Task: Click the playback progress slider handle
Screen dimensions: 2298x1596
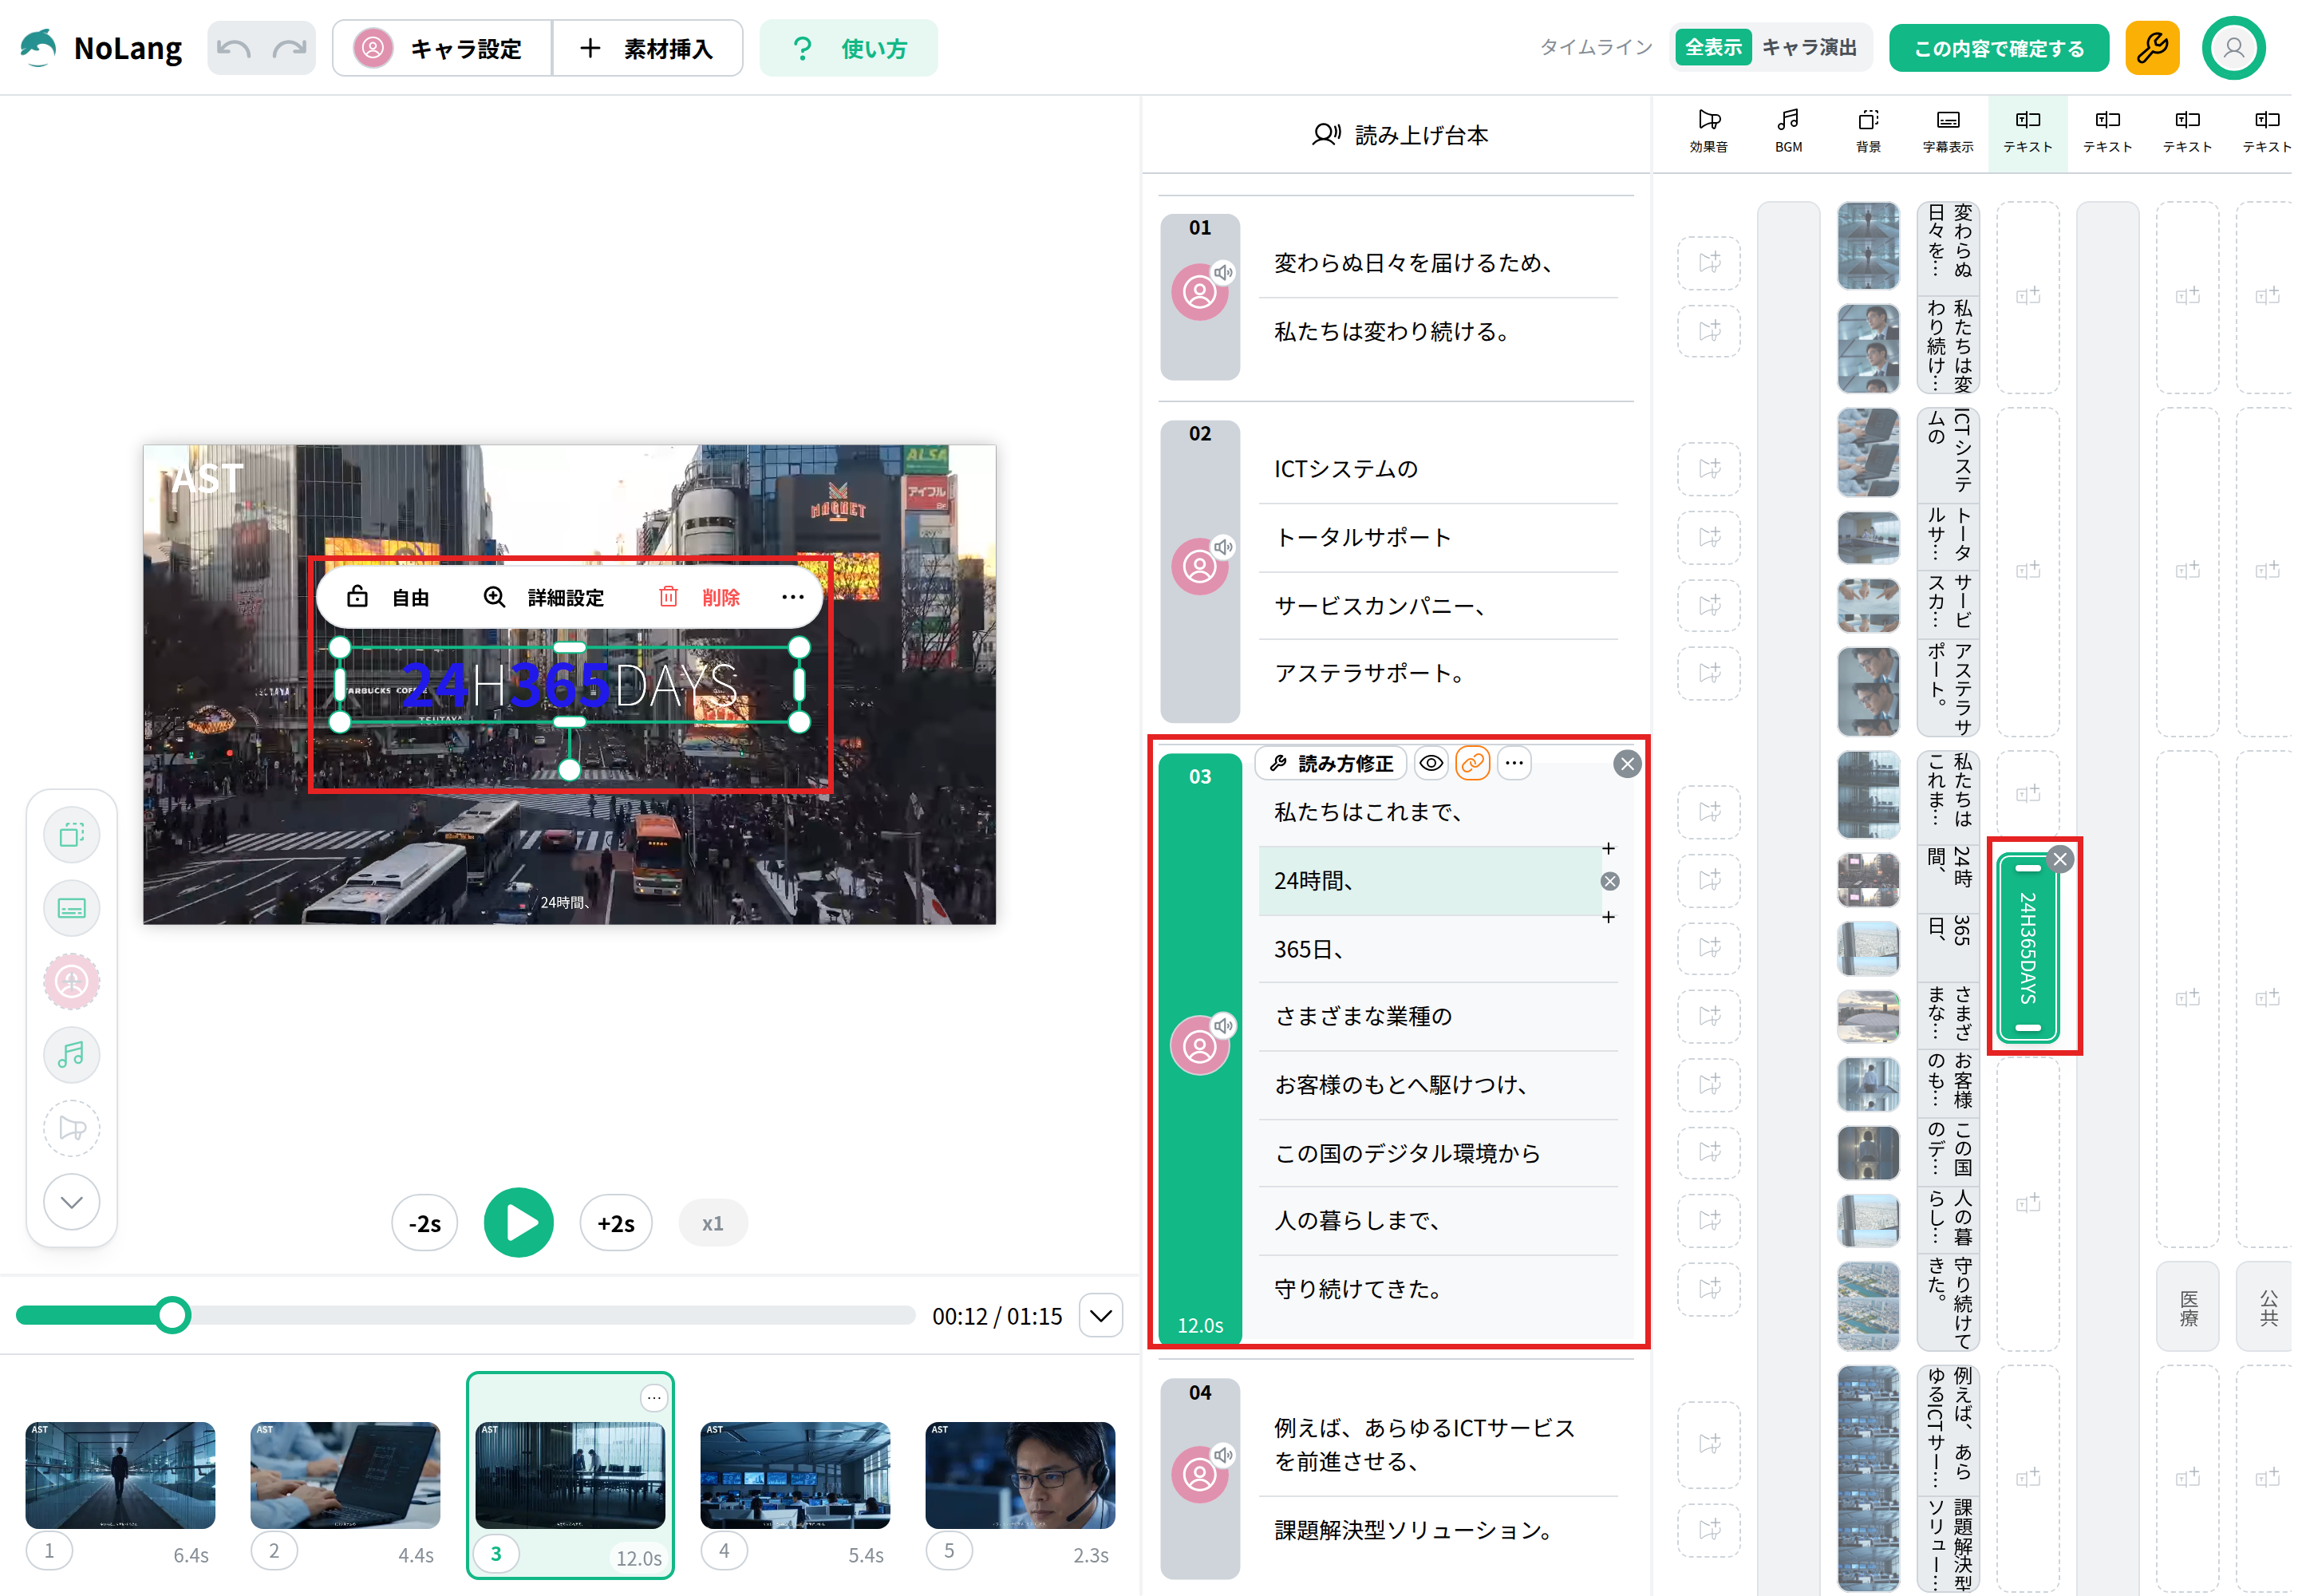Action: 173,1315
